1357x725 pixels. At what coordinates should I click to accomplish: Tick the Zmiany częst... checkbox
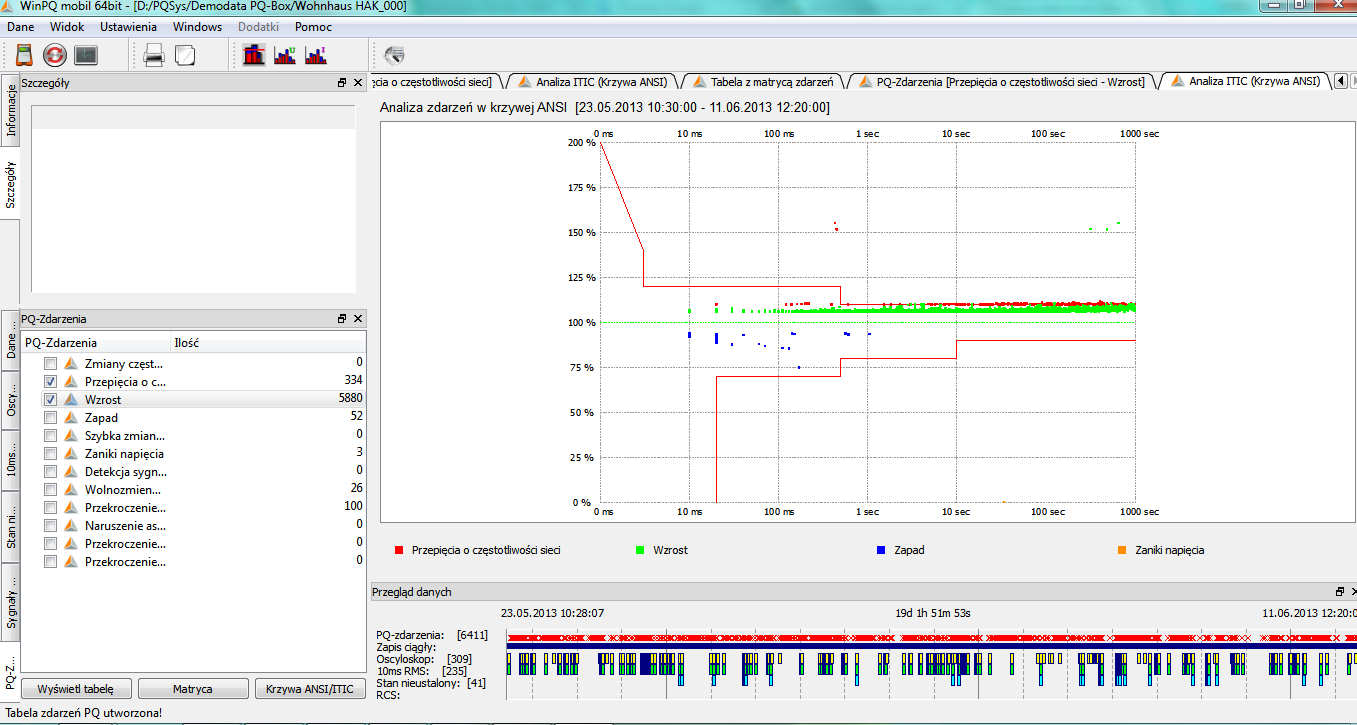[x=50, y=362]
